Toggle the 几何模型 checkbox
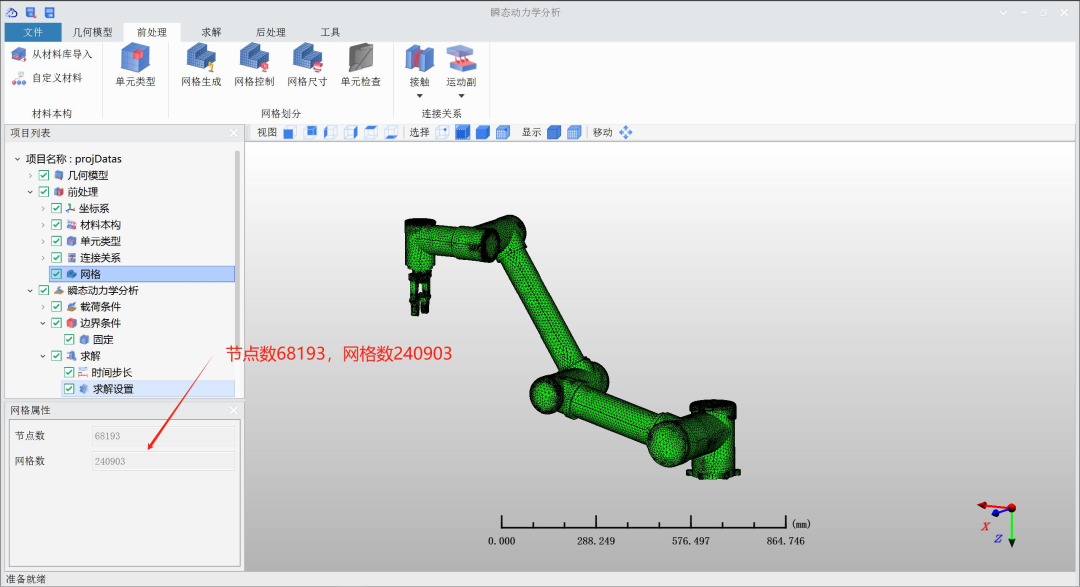 point(44,175)
